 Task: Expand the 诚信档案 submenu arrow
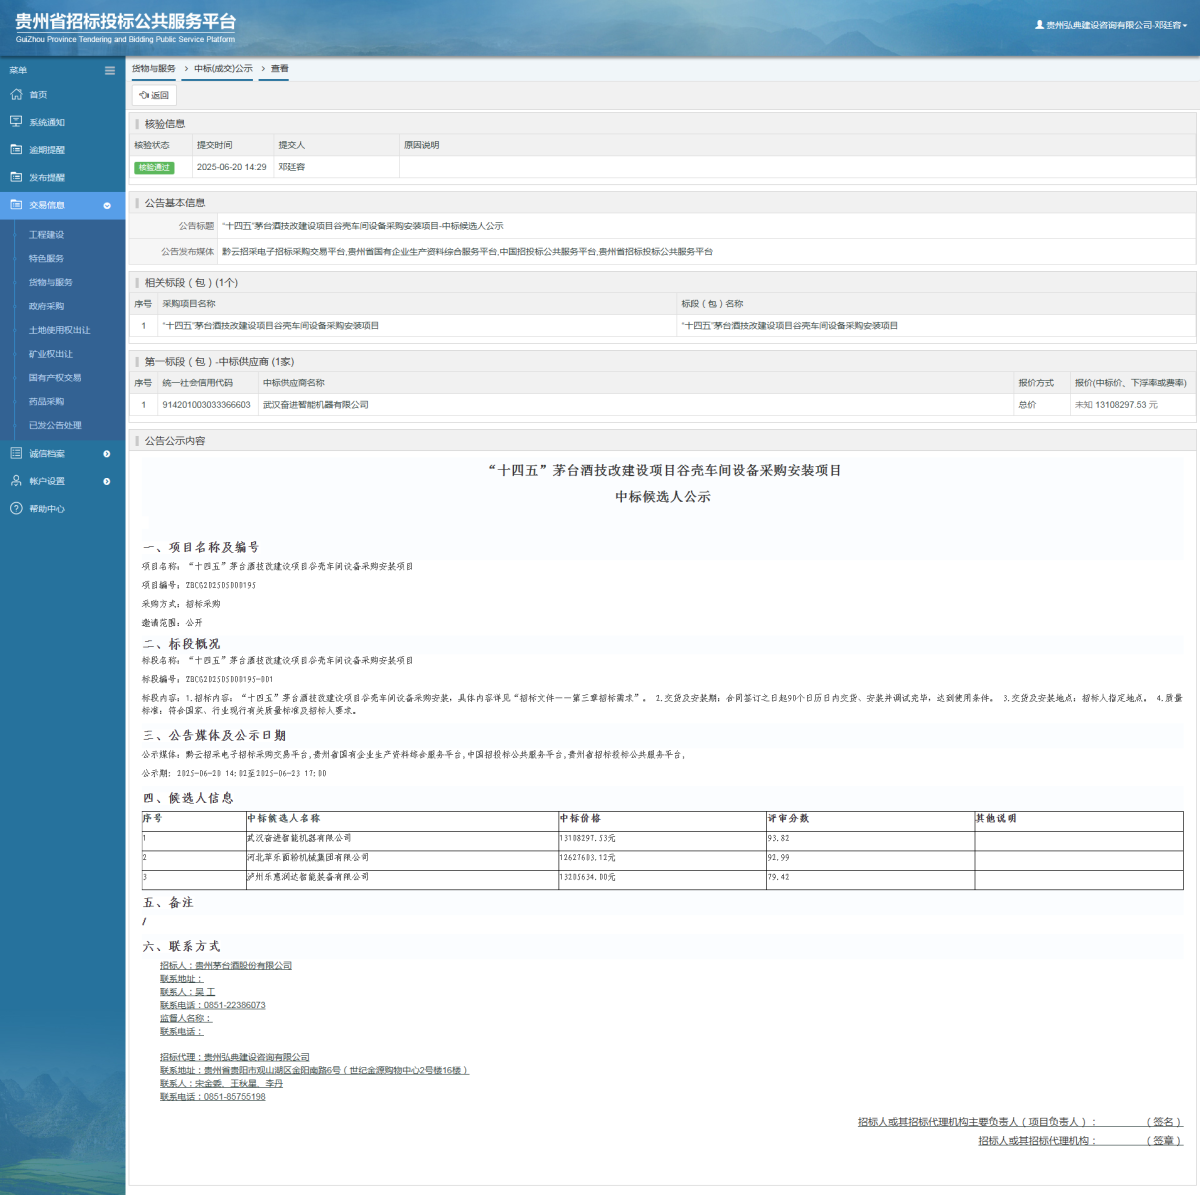[107, 454]
